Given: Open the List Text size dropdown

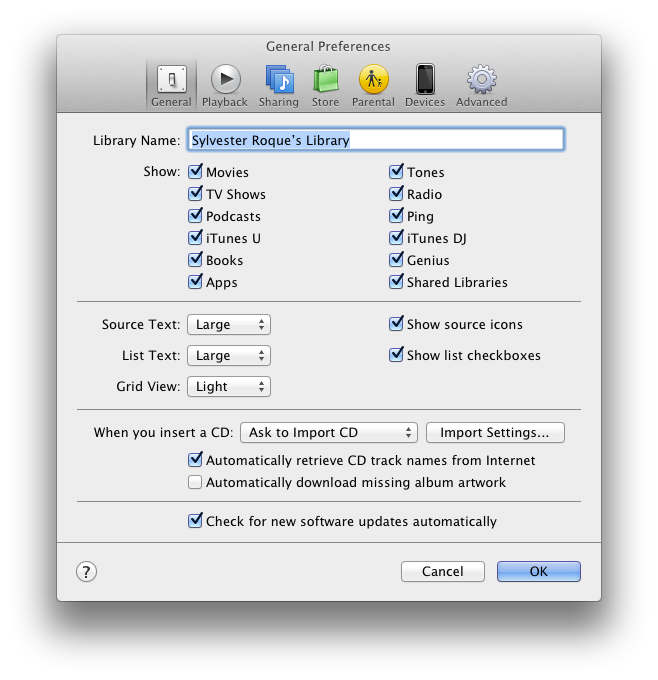Looking at the screenshot, I should 229,355.
